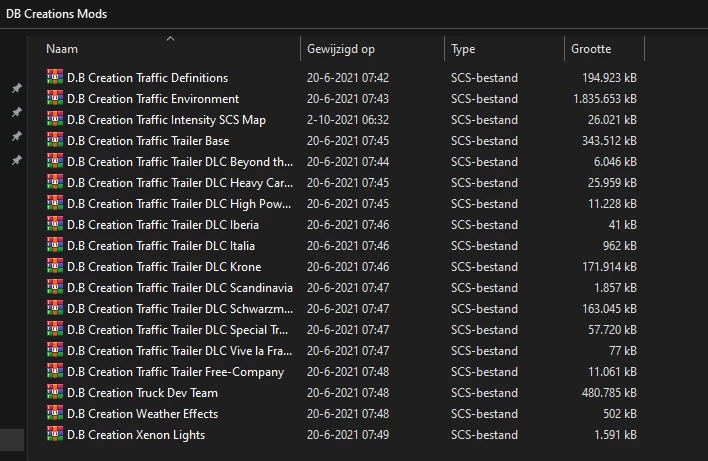Click the archive icon for Traffic Definitions file
708x461 pixels.
(x=54, y=77)
